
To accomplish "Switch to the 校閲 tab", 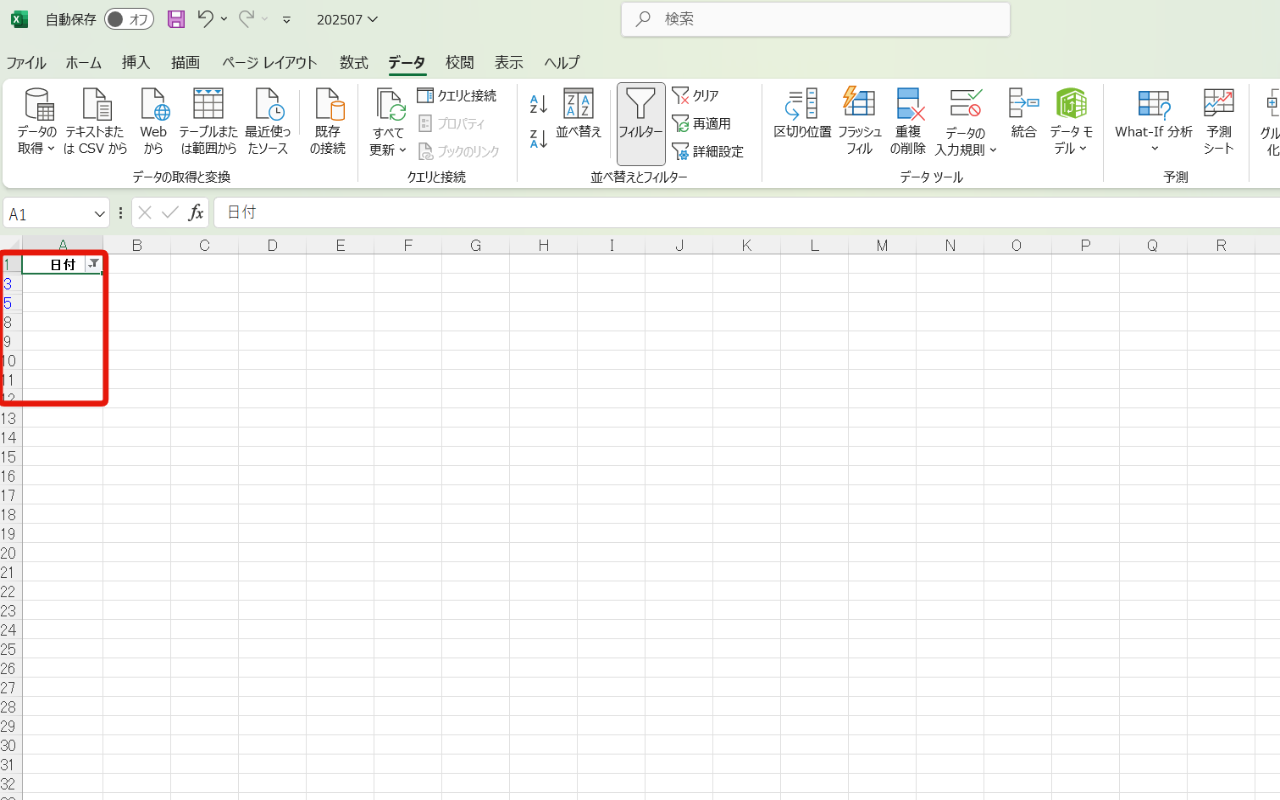I will point(460,62).
